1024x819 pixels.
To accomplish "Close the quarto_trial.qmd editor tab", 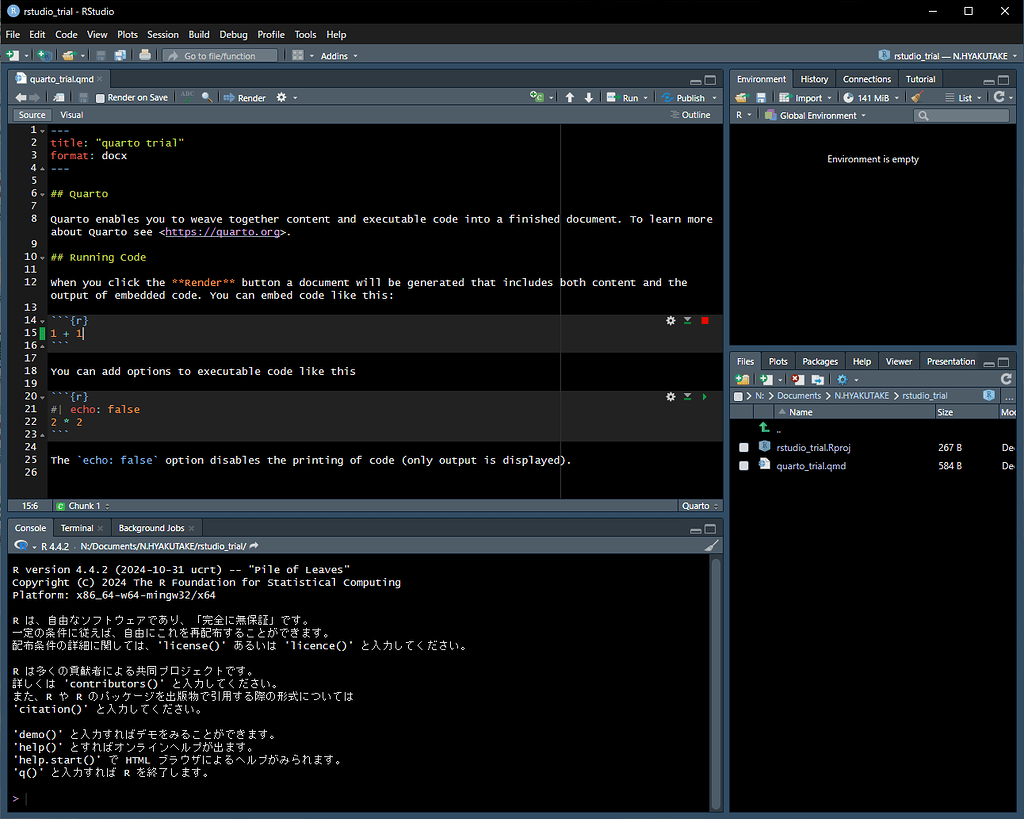I will [x=99, y=79].
